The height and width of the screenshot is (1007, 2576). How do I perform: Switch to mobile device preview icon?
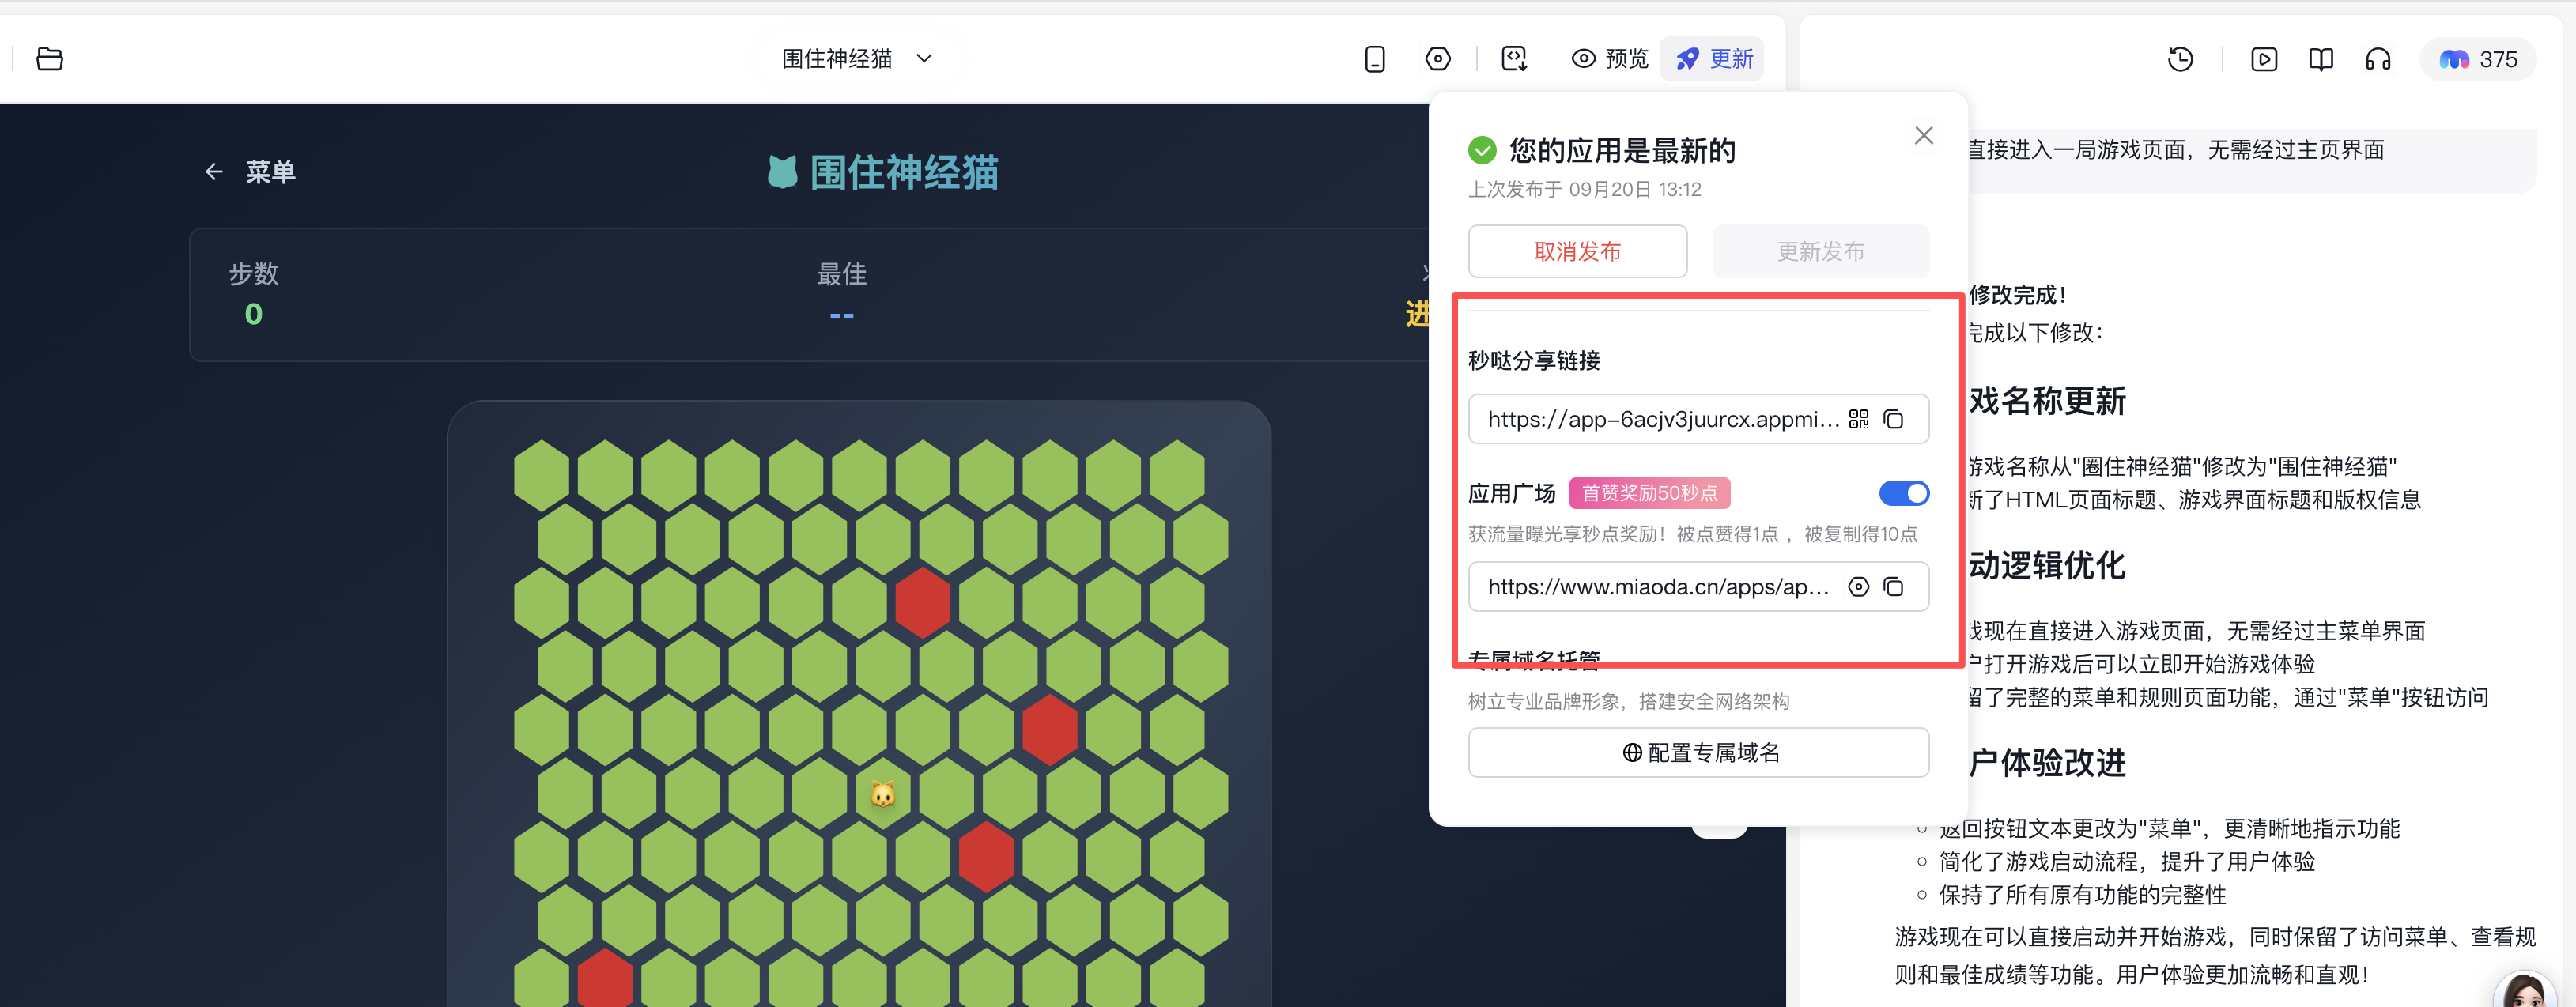coord(1375,59)
